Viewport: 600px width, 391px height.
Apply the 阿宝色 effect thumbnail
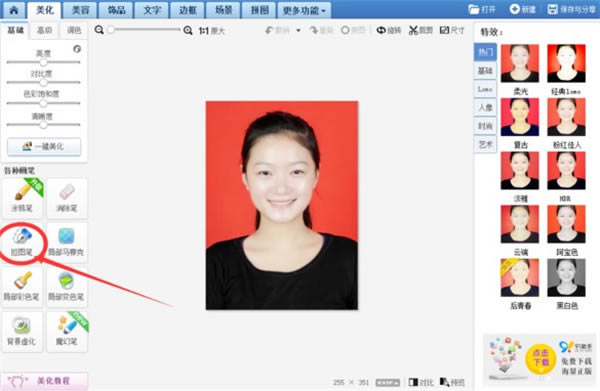566,224
